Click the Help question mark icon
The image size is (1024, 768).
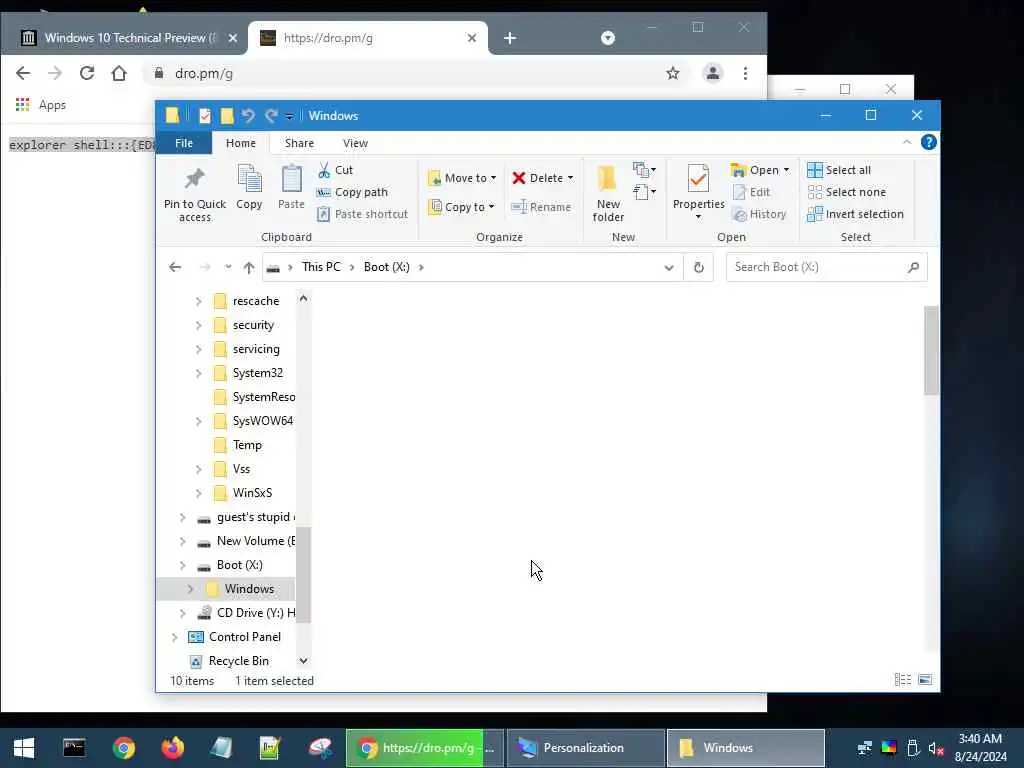(928, 142)
